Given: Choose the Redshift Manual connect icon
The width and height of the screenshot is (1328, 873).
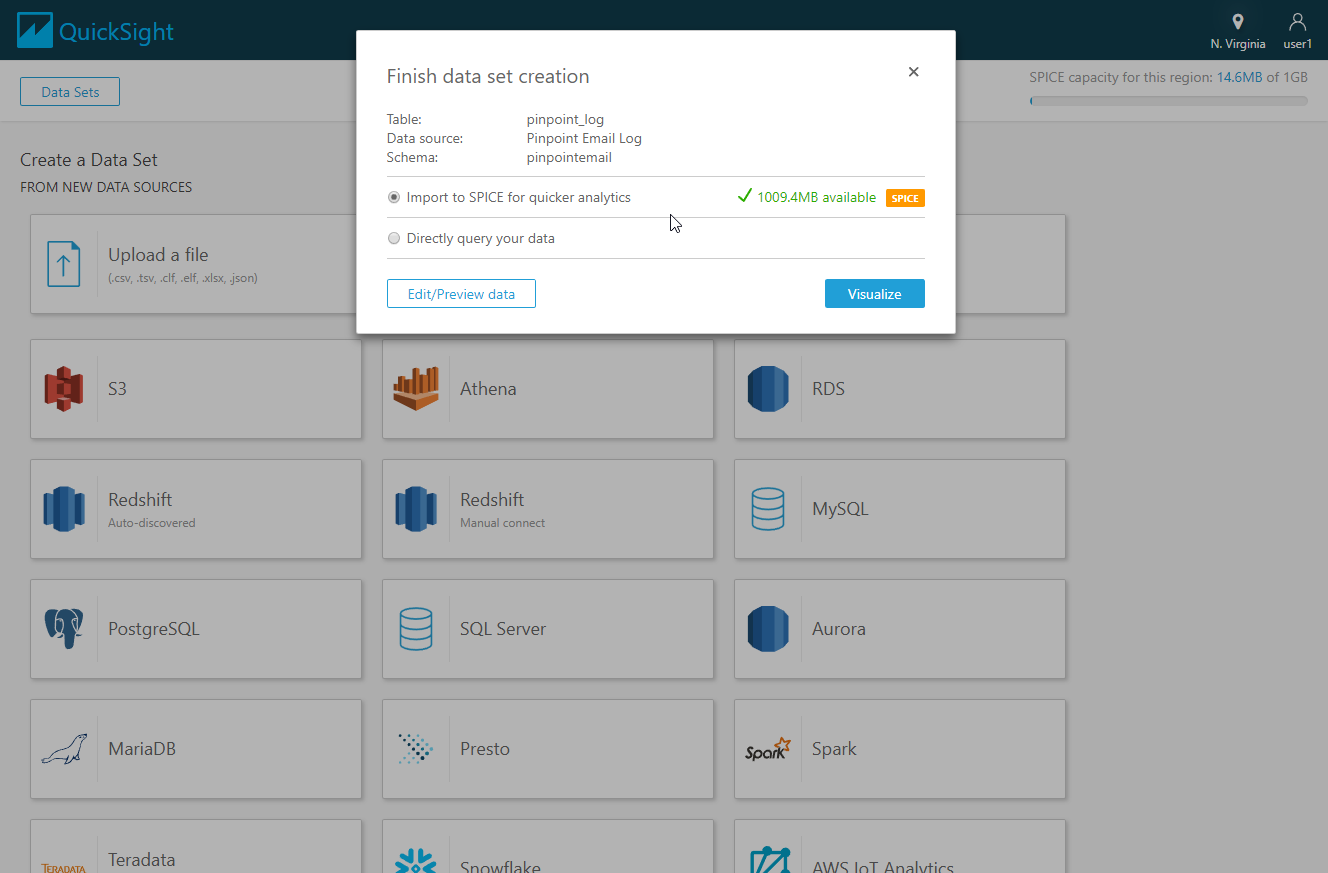Looking at the screenshot, I should click(x=416, y=509).
